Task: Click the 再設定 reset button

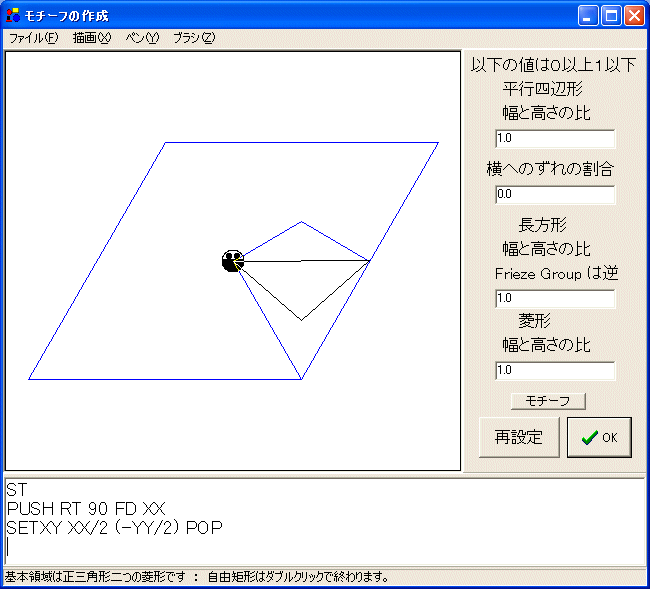Action: 519,437
